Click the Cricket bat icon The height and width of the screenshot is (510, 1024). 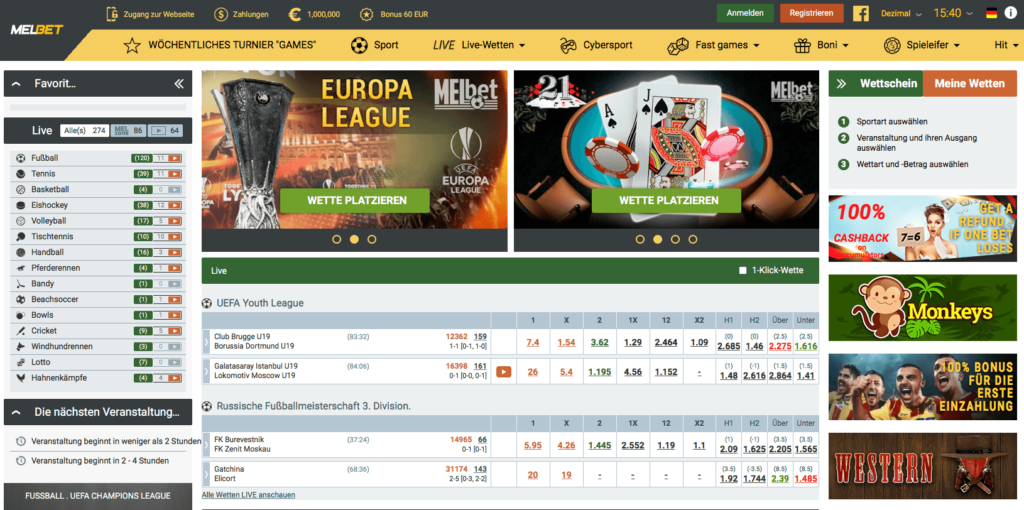20,330
